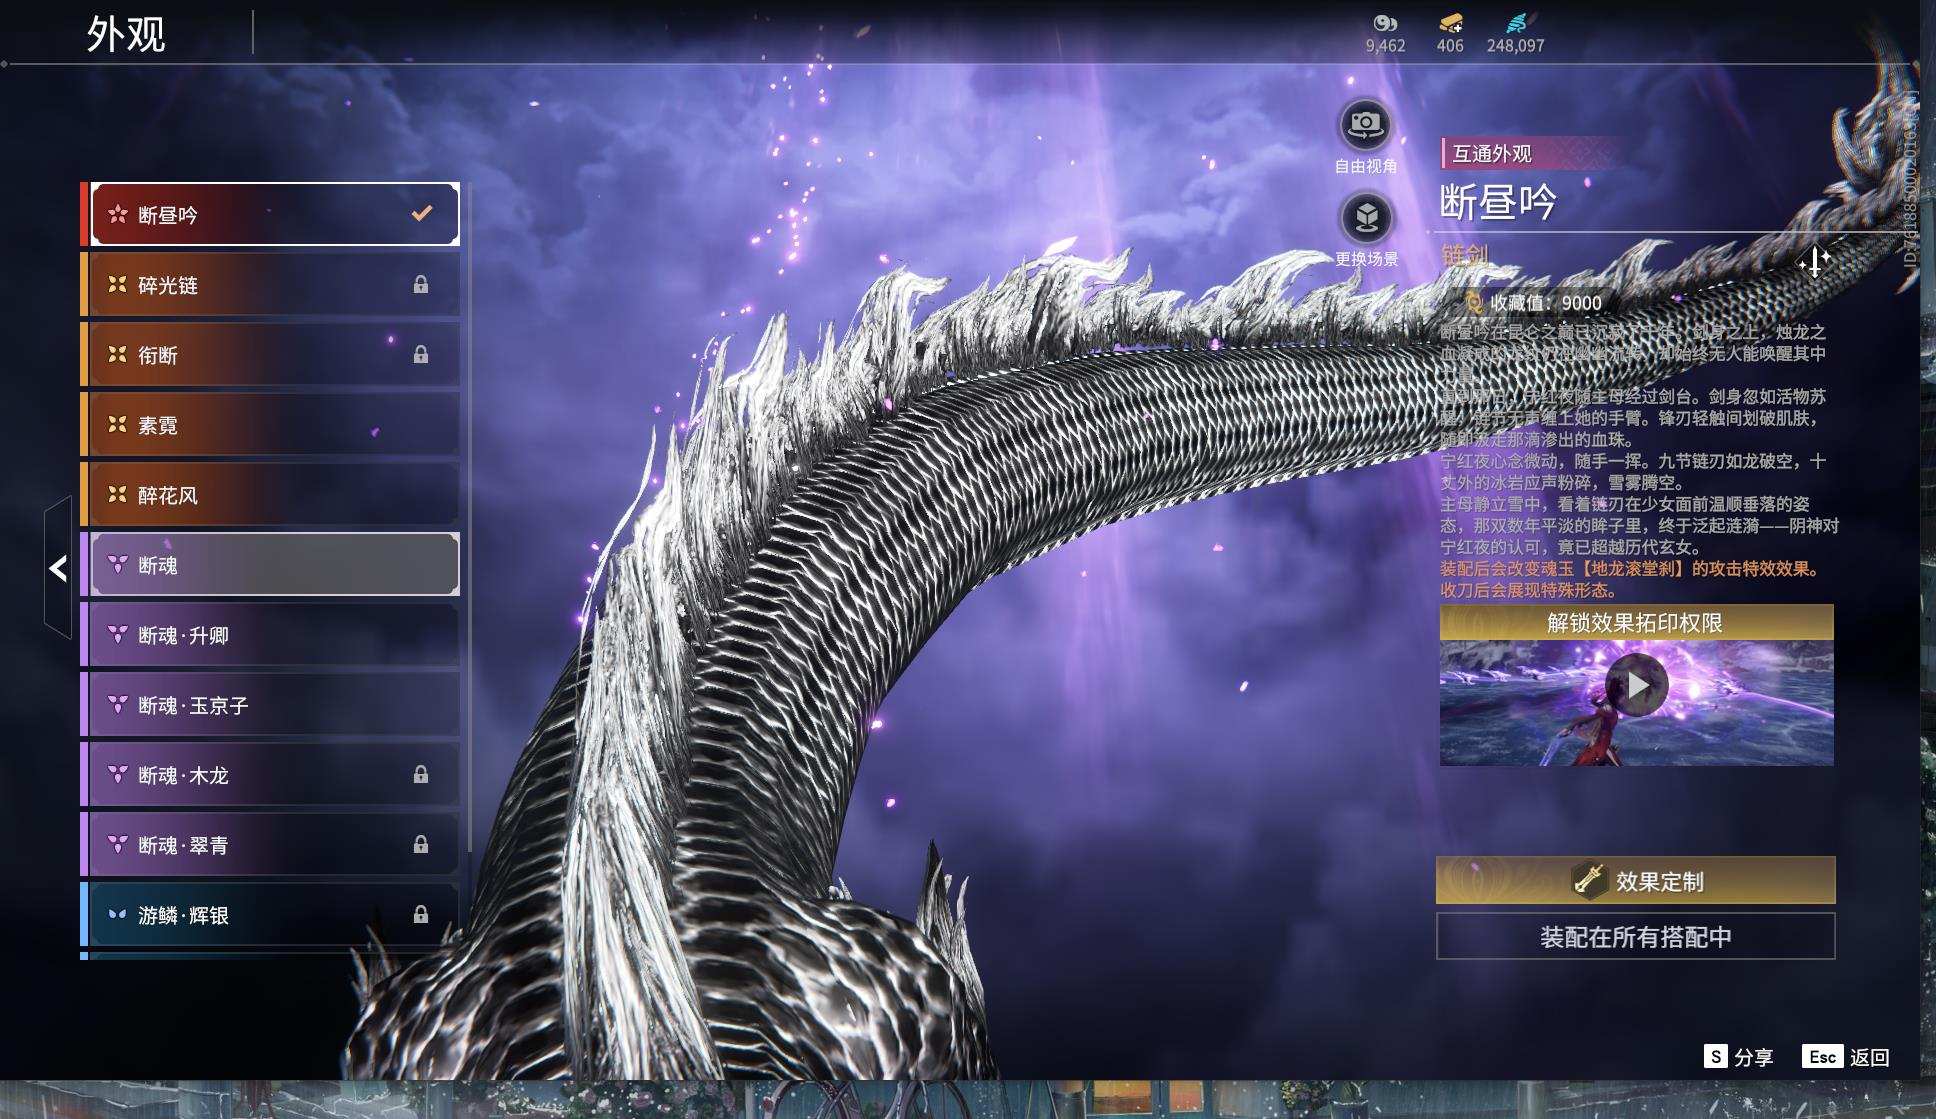Click the rarity icon beside 断昼吟
1936x1119 pixels.
coord(117,214)
